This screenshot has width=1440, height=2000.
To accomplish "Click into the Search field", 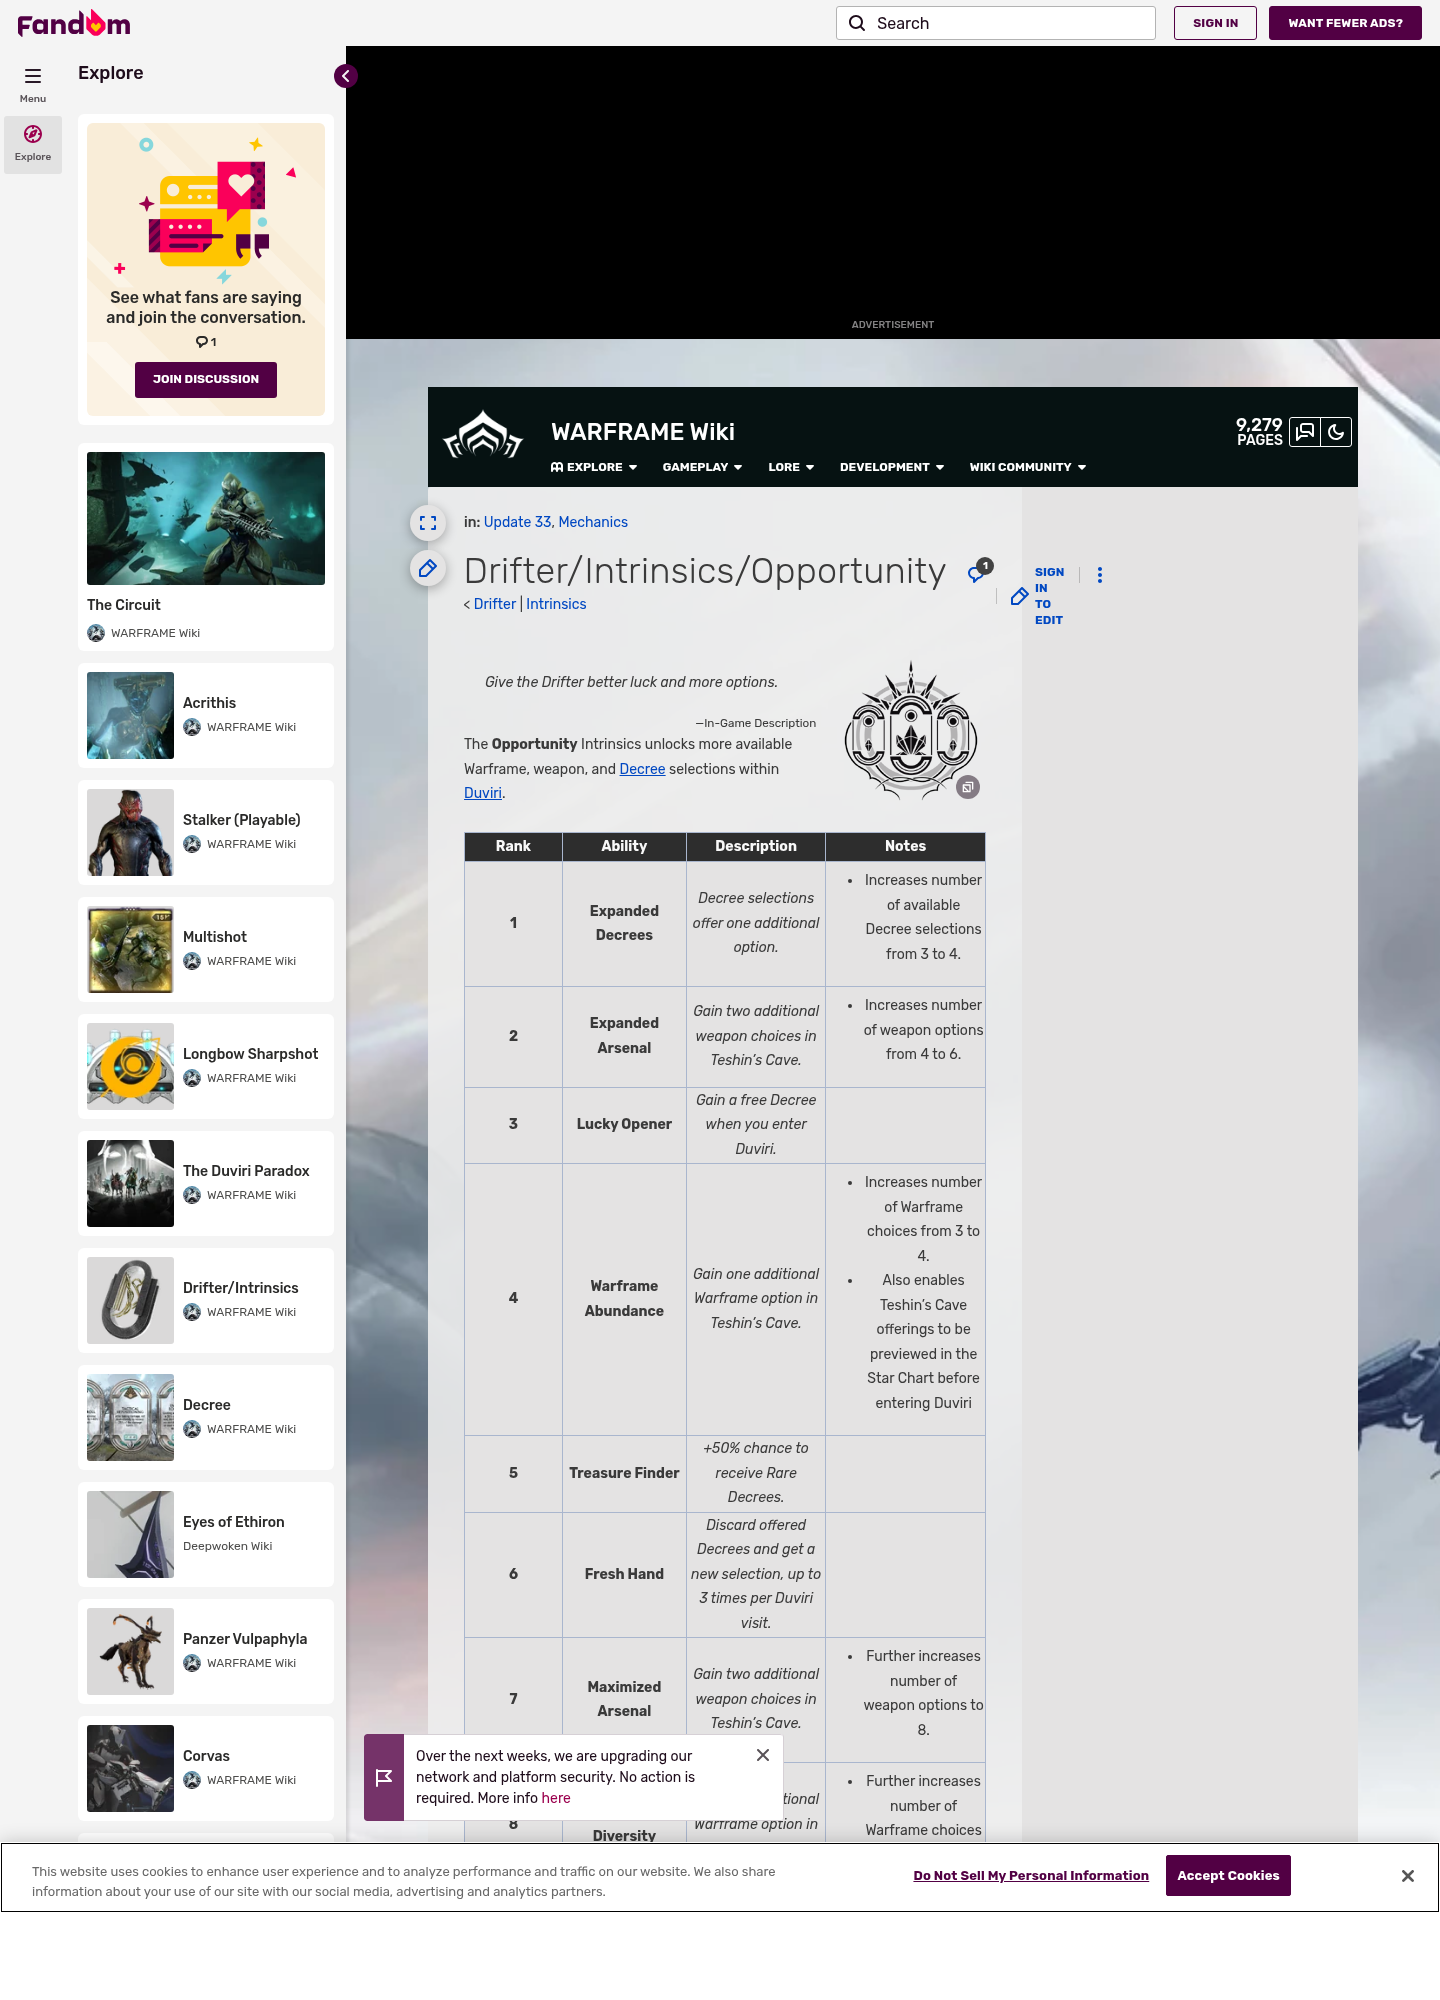I will coord(1010,23).
